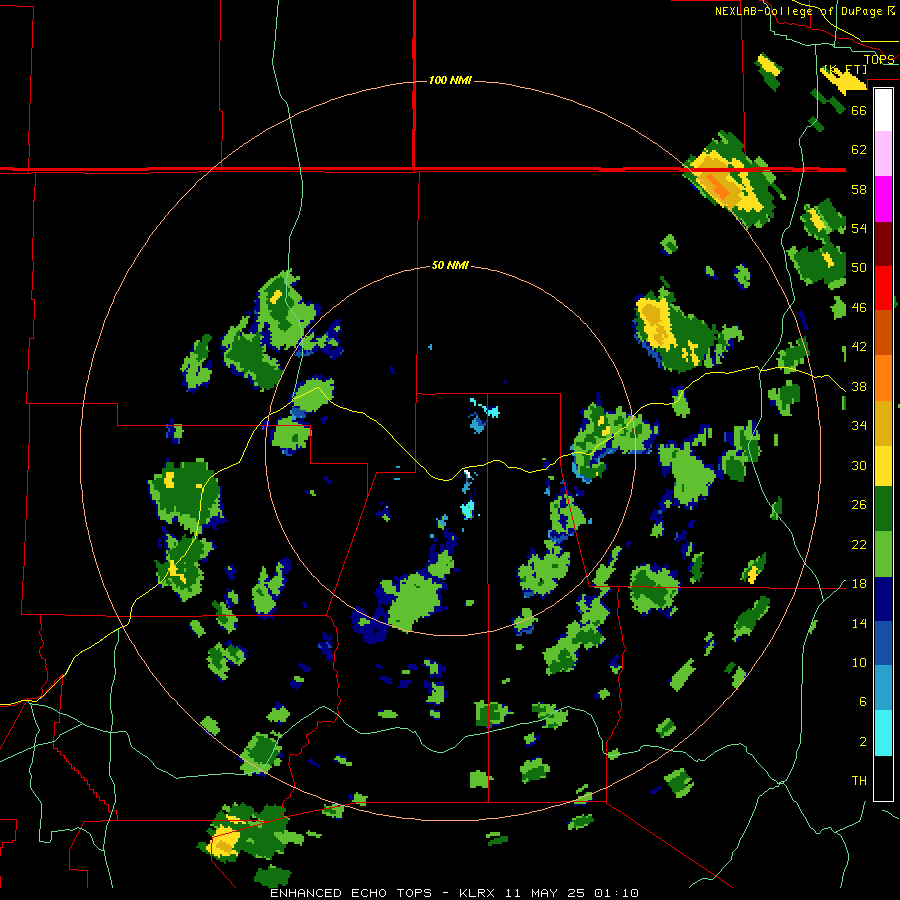Image resolution: width=900 pixels, height=900 pixels.
Task: Click the legend value "6"
Action: [x=862, y=702]
